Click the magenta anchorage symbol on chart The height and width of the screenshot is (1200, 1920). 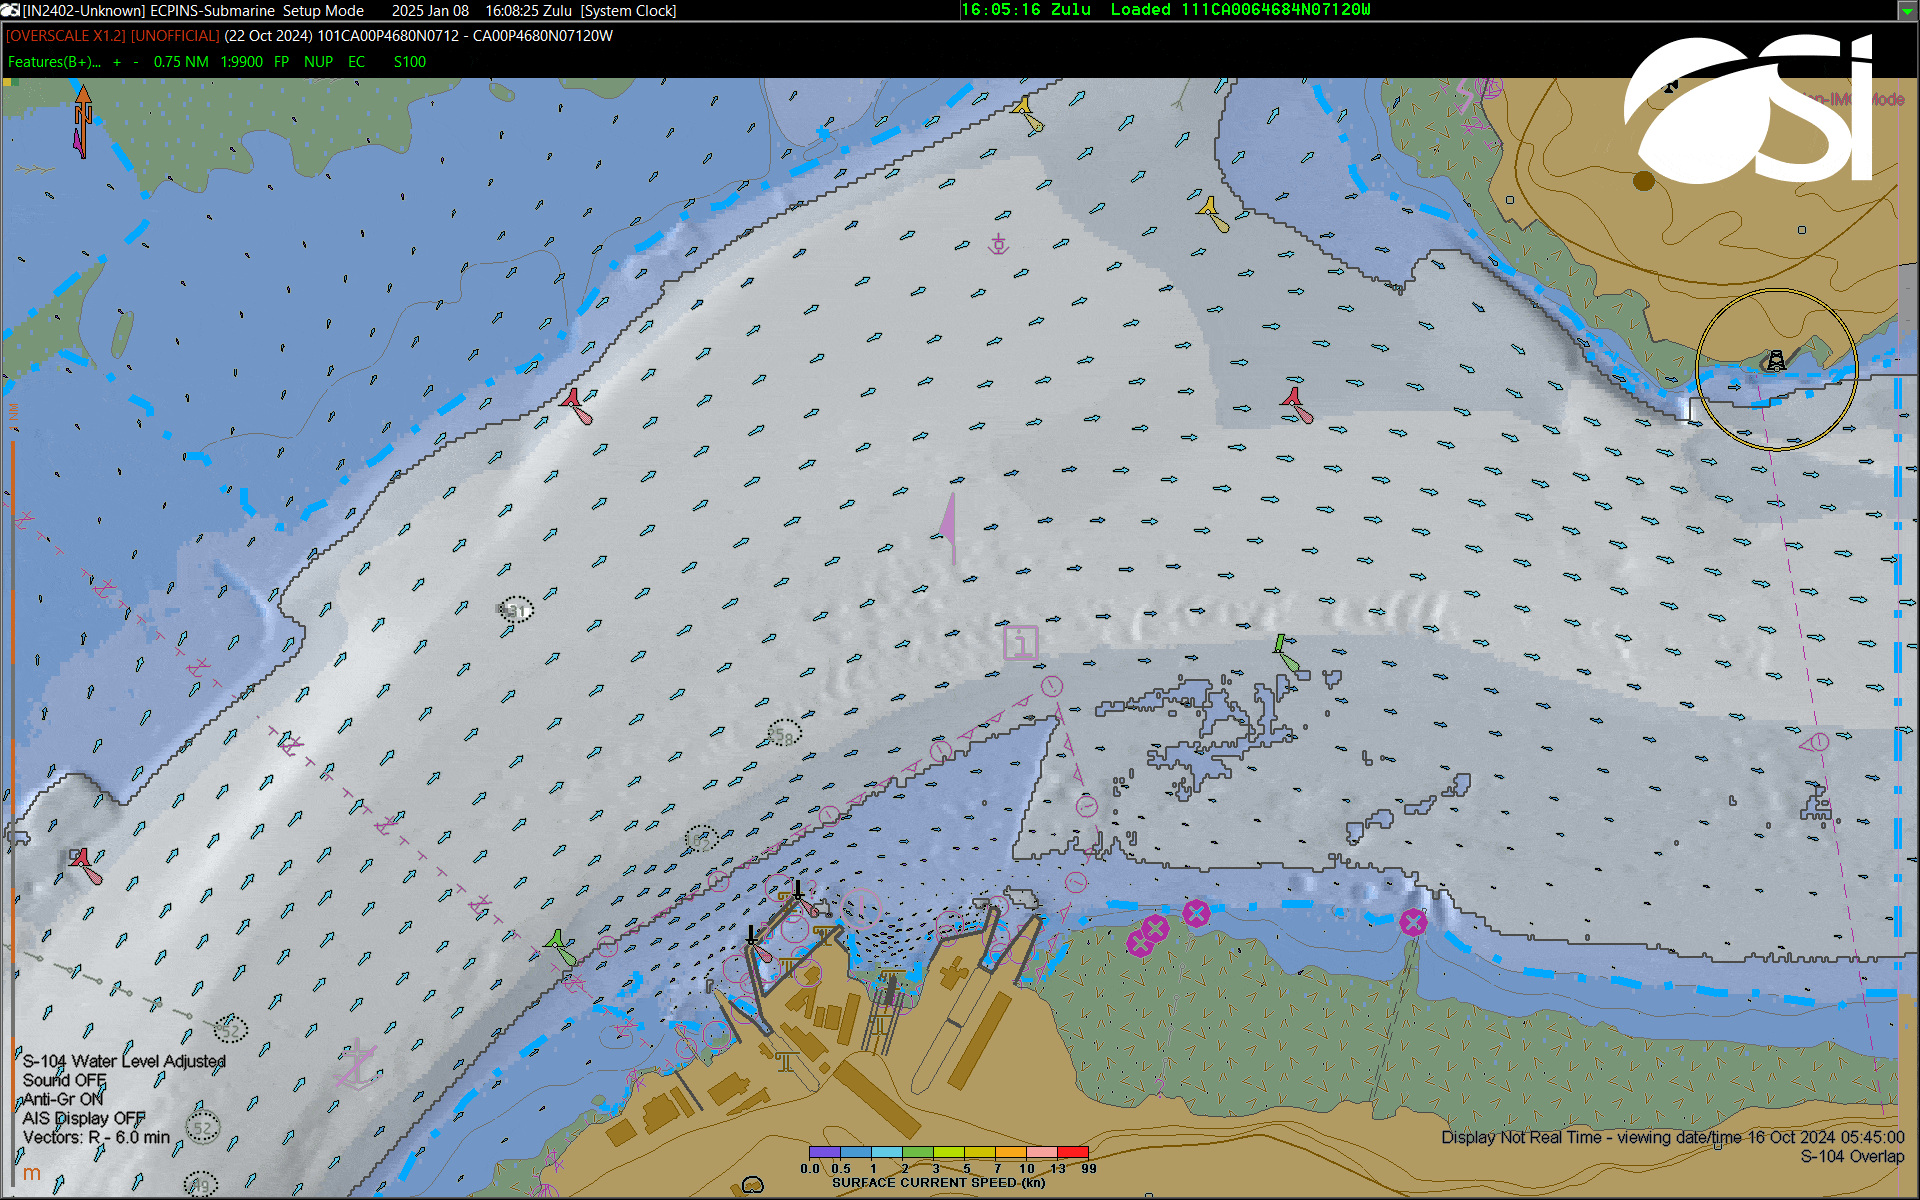(998, 243)
